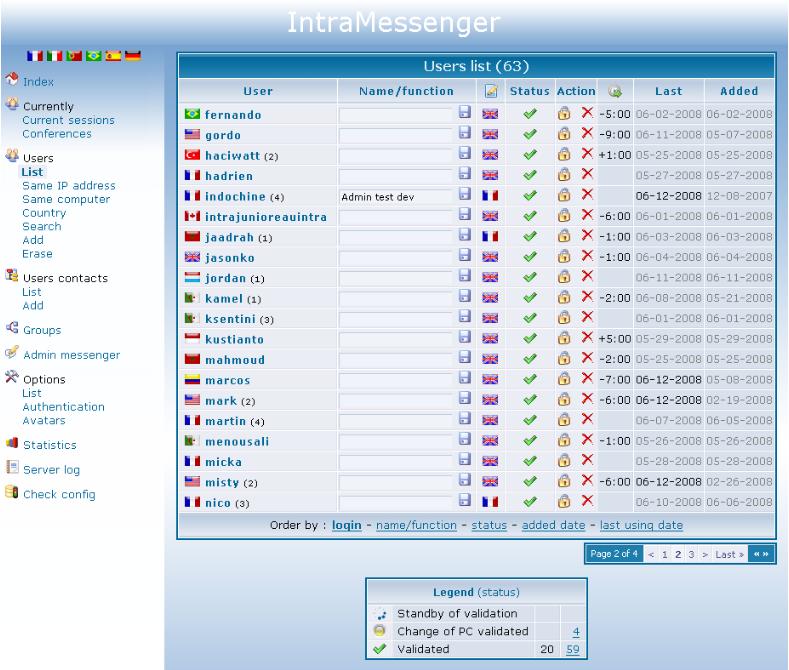Click padlock icon in hadrien row

click(x=564, y=175)
